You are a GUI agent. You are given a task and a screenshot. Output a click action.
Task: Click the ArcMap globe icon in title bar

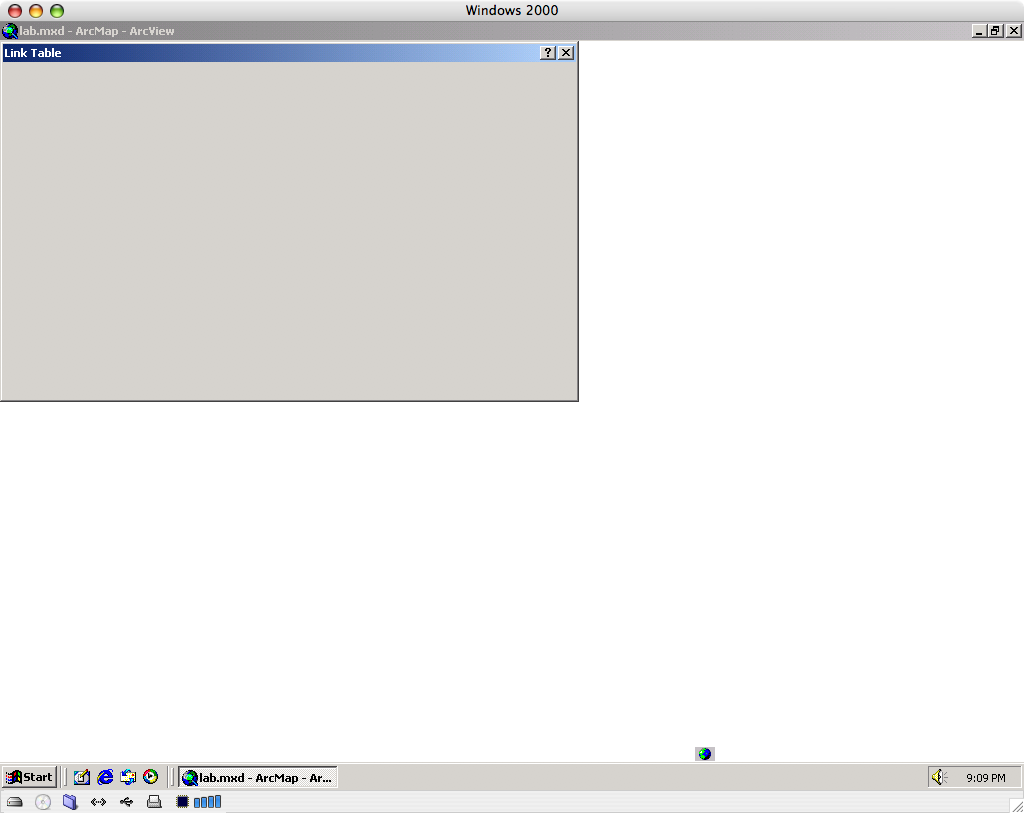tap(10, 31)
